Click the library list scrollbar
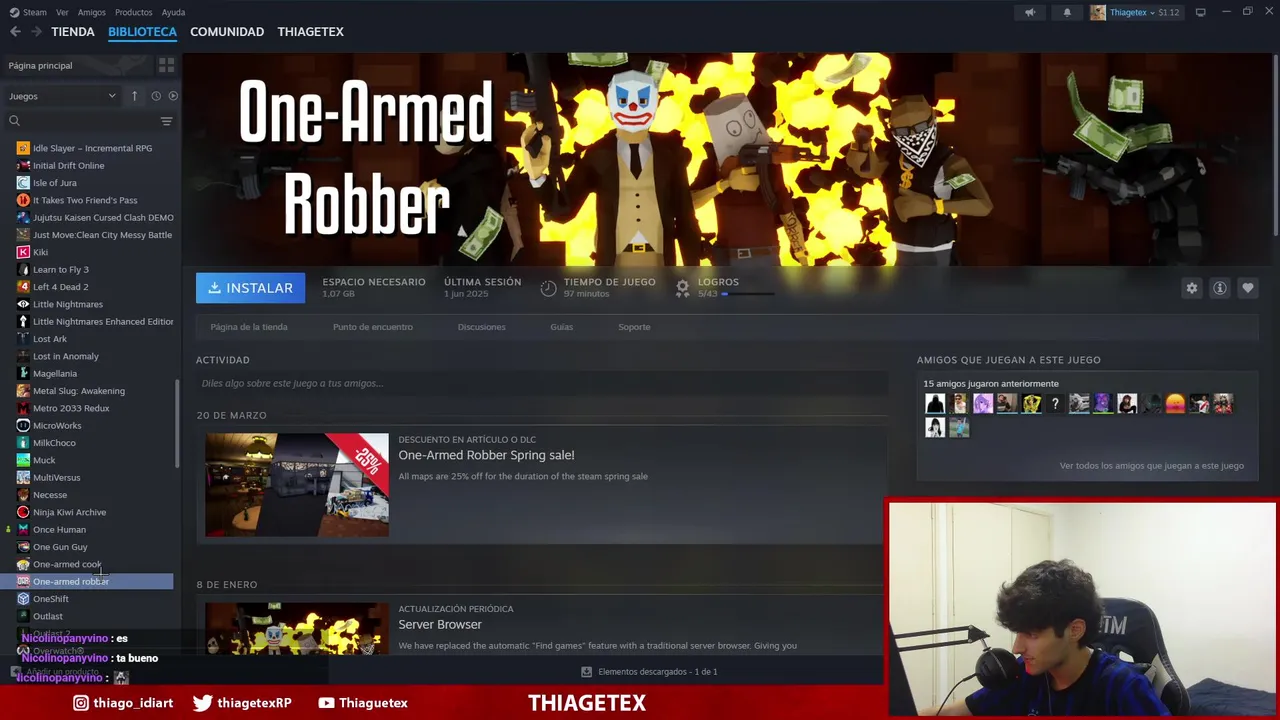This screenshot has width=1280, height=720. click(177, 423)
